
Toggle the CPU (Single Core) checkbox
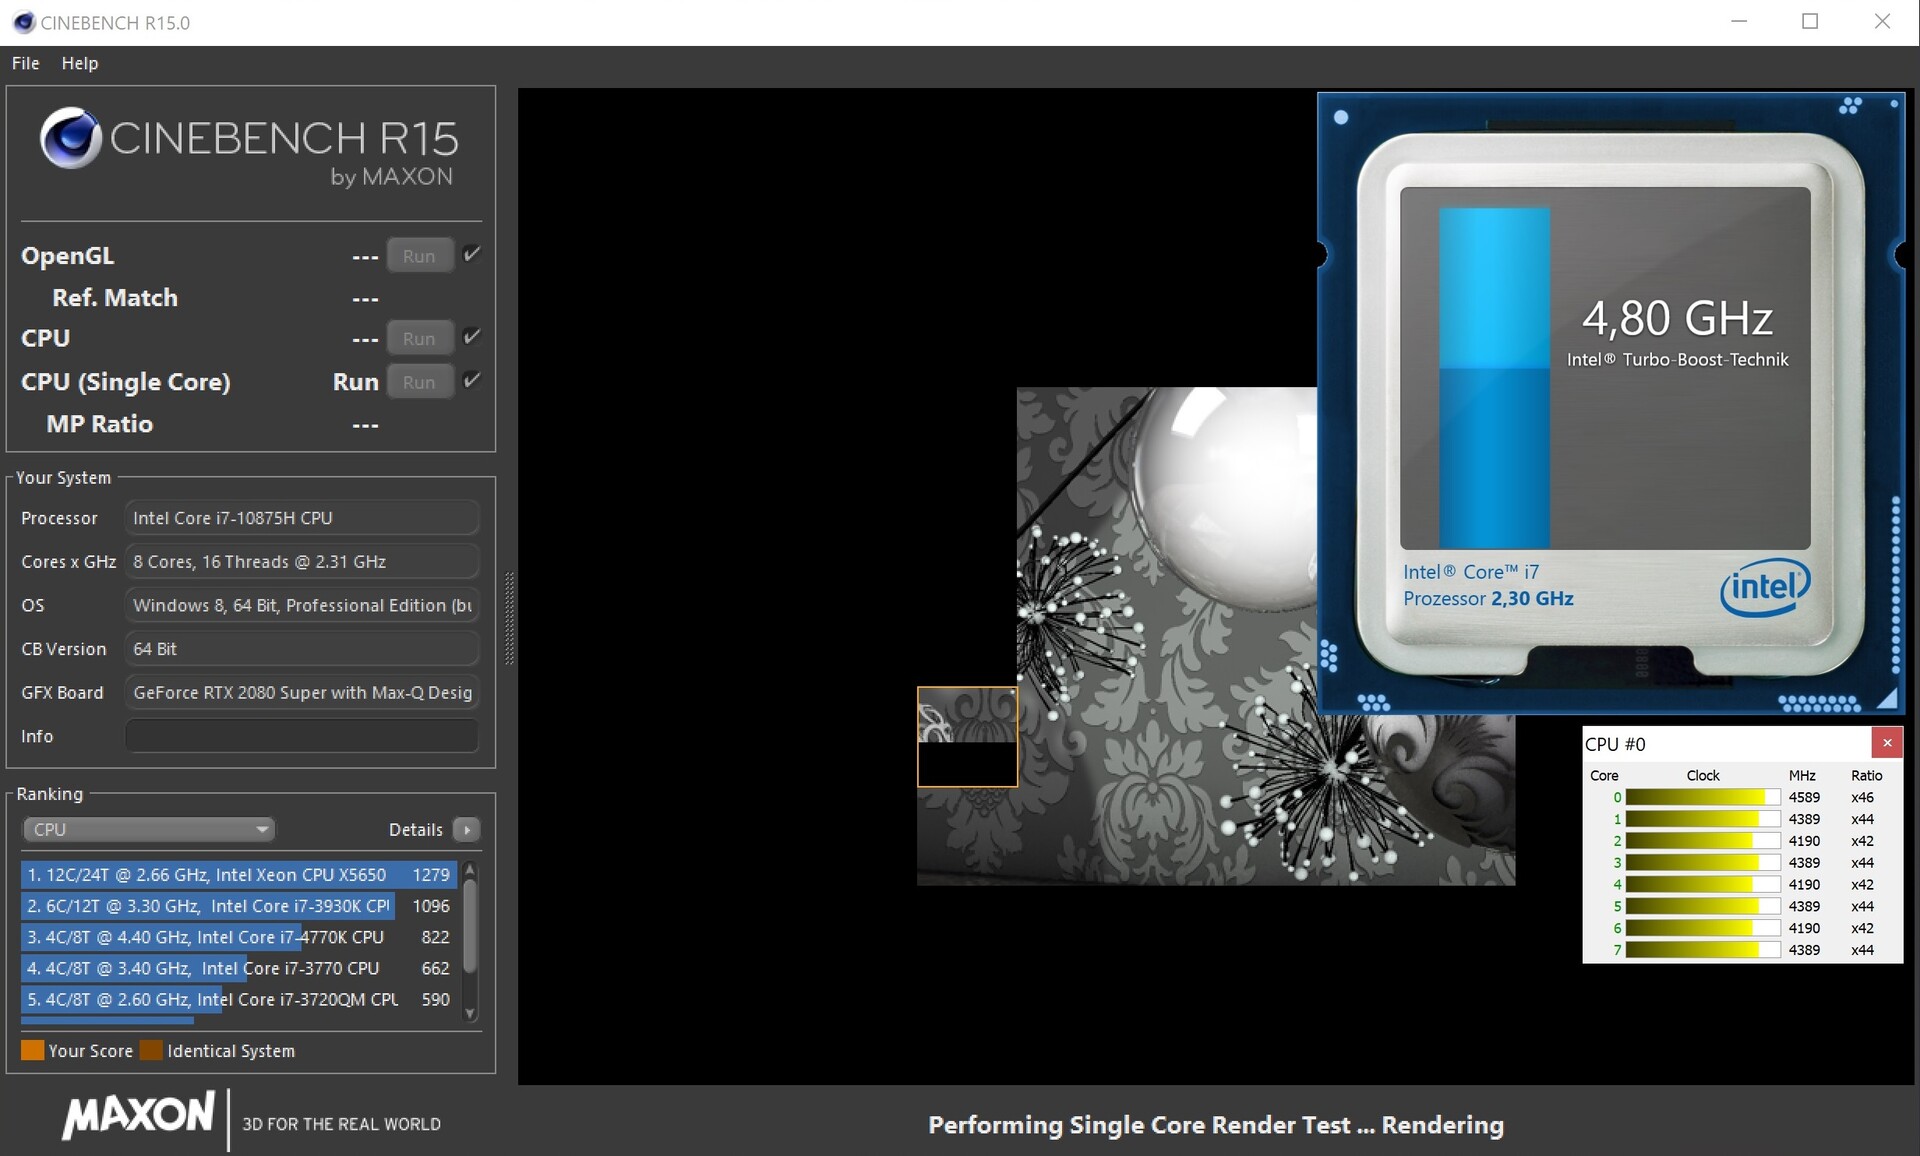472,380
